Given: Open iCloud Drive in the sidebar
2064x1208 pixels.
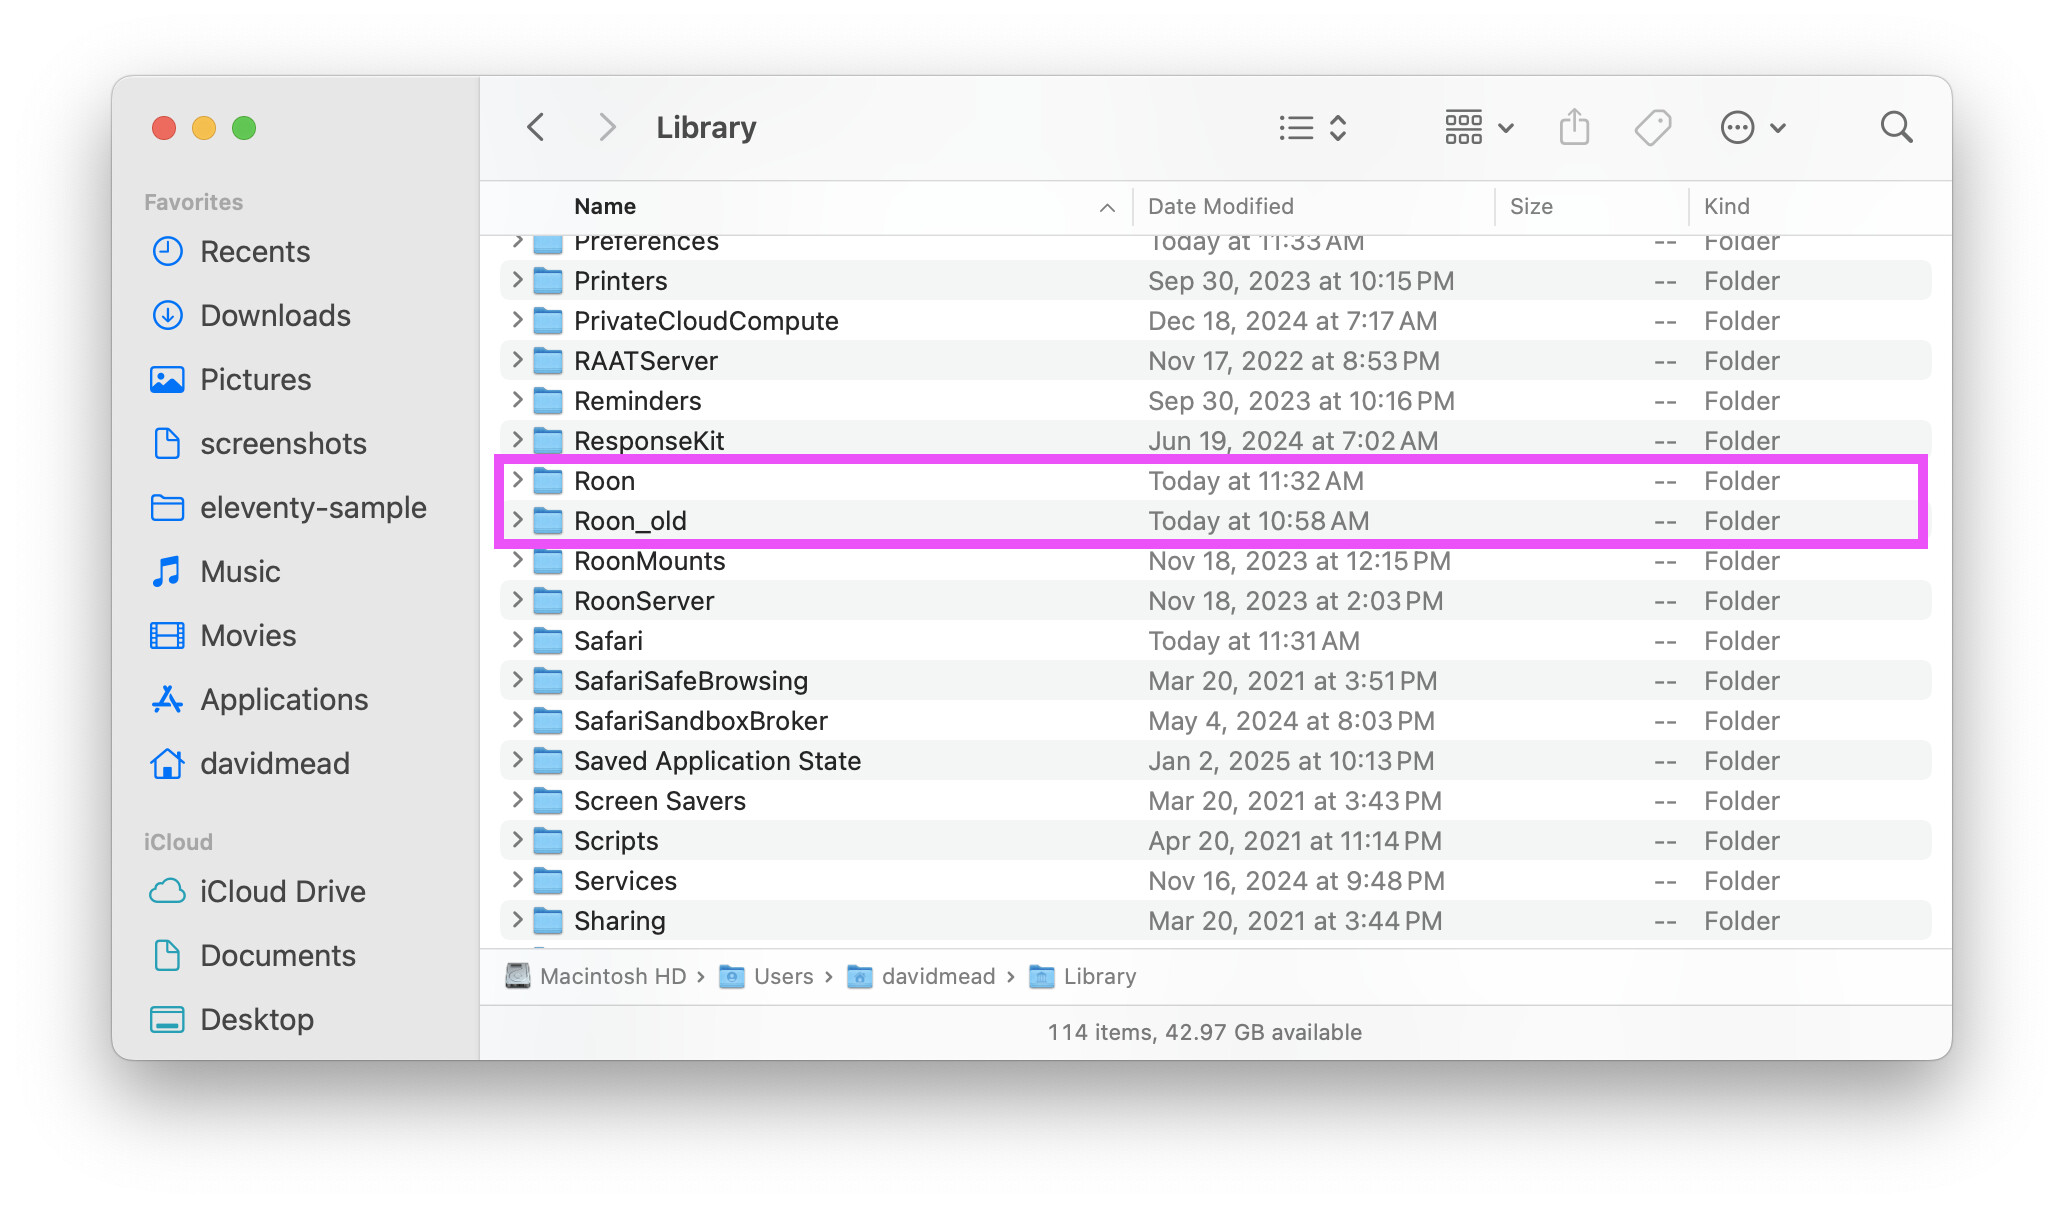Looking at the screenshot, I should click(257, 891).
